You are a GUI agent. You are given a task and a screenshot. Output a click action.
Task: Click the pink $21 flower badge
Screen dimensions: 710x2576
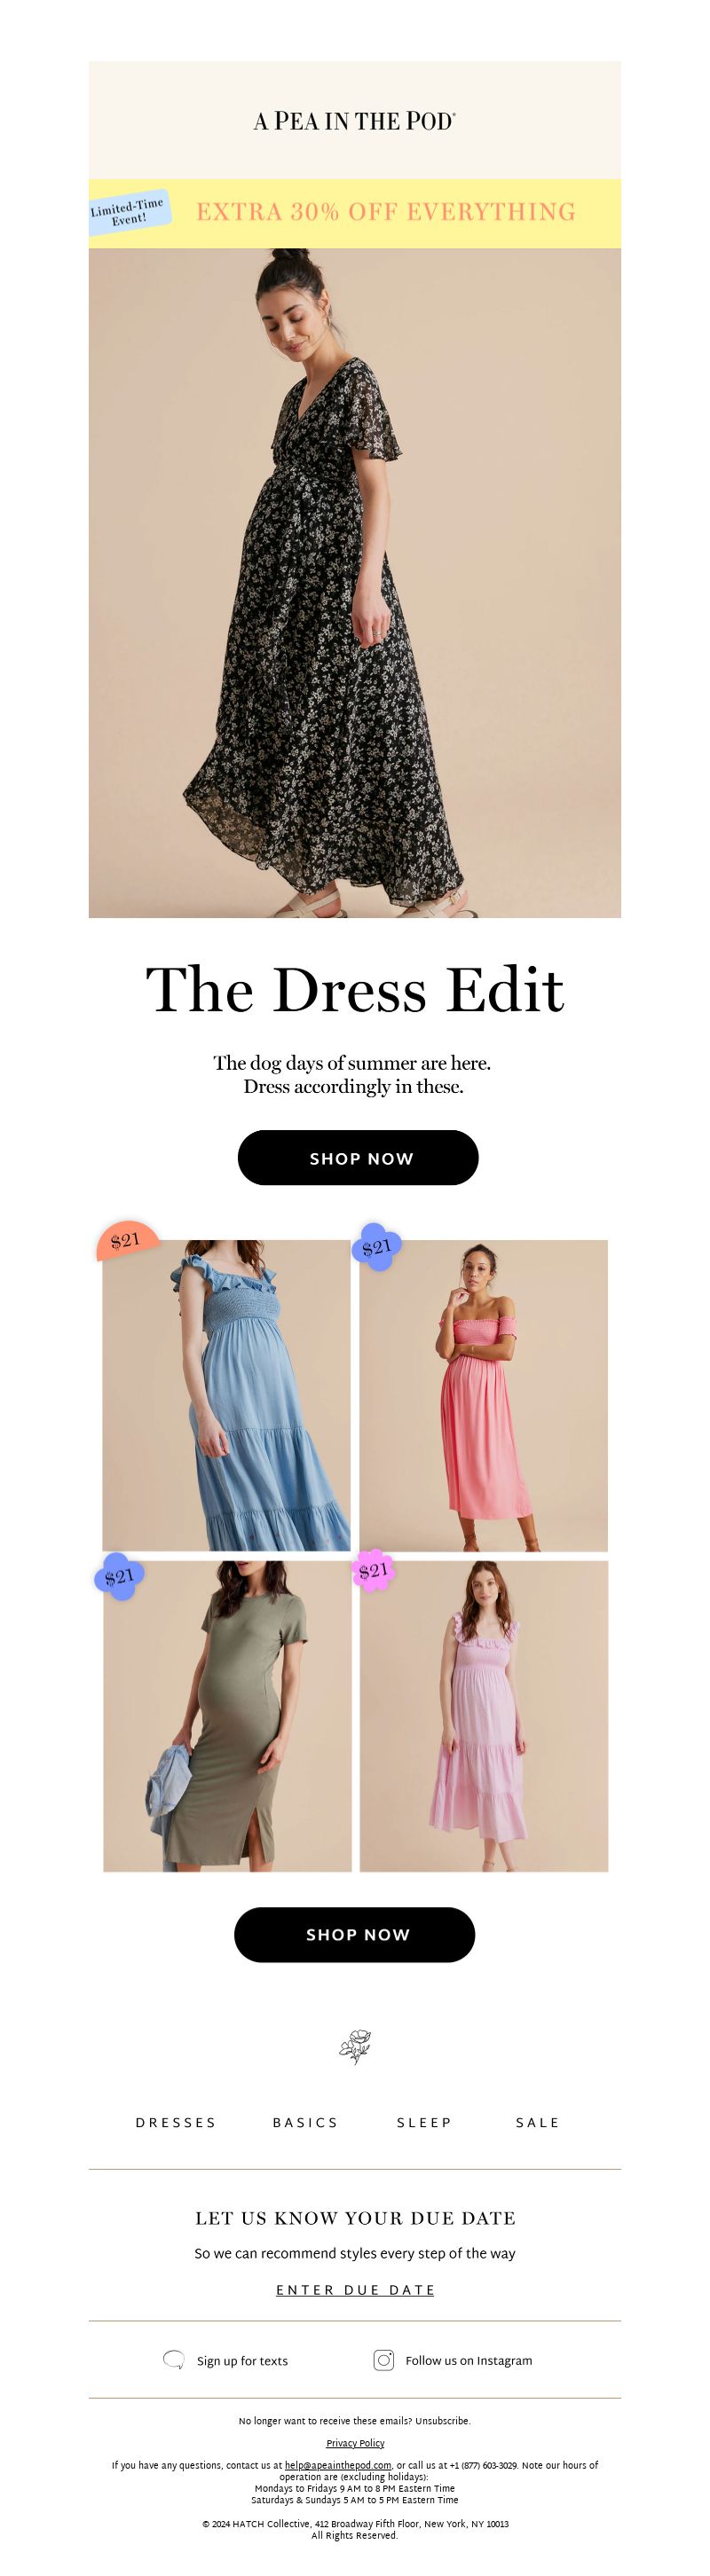click(372, 1570)
